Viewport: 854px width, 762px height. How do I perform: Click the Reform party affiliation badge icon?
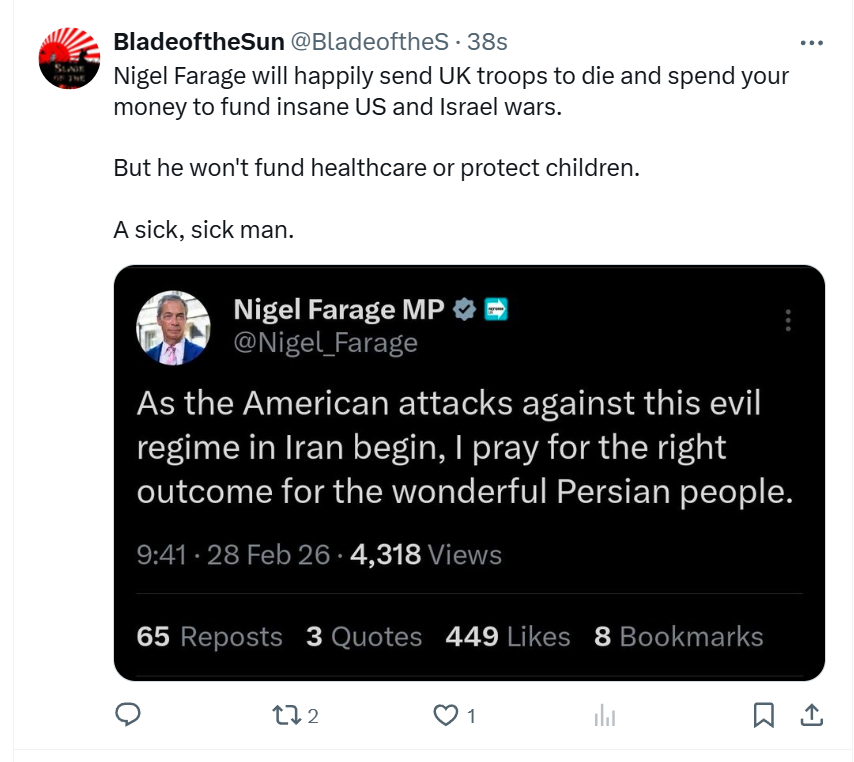coord(496,310)
